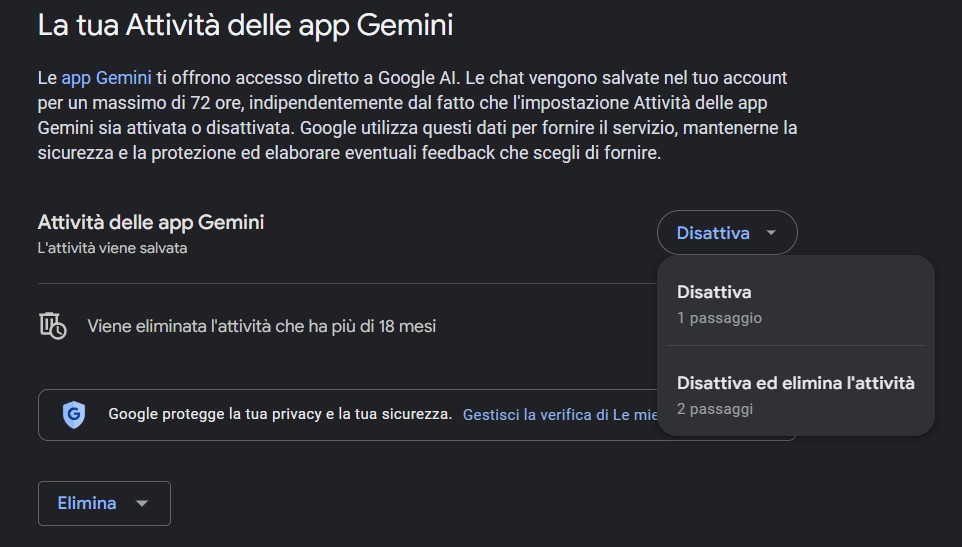Click the '2 passaggi' subtitle
The image size is (962, 547).
pos(715,408)
